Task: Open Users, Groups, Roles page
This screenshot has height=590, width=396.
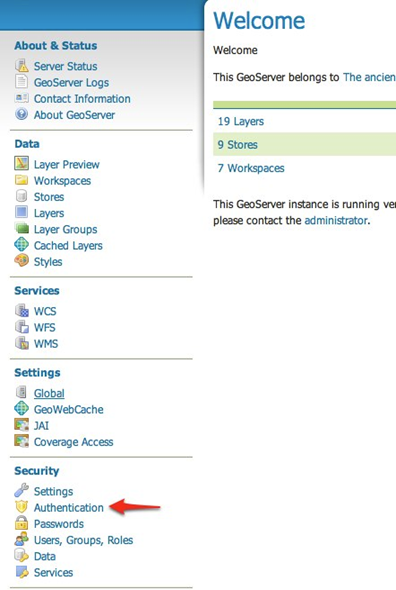Action: (84, 540)
